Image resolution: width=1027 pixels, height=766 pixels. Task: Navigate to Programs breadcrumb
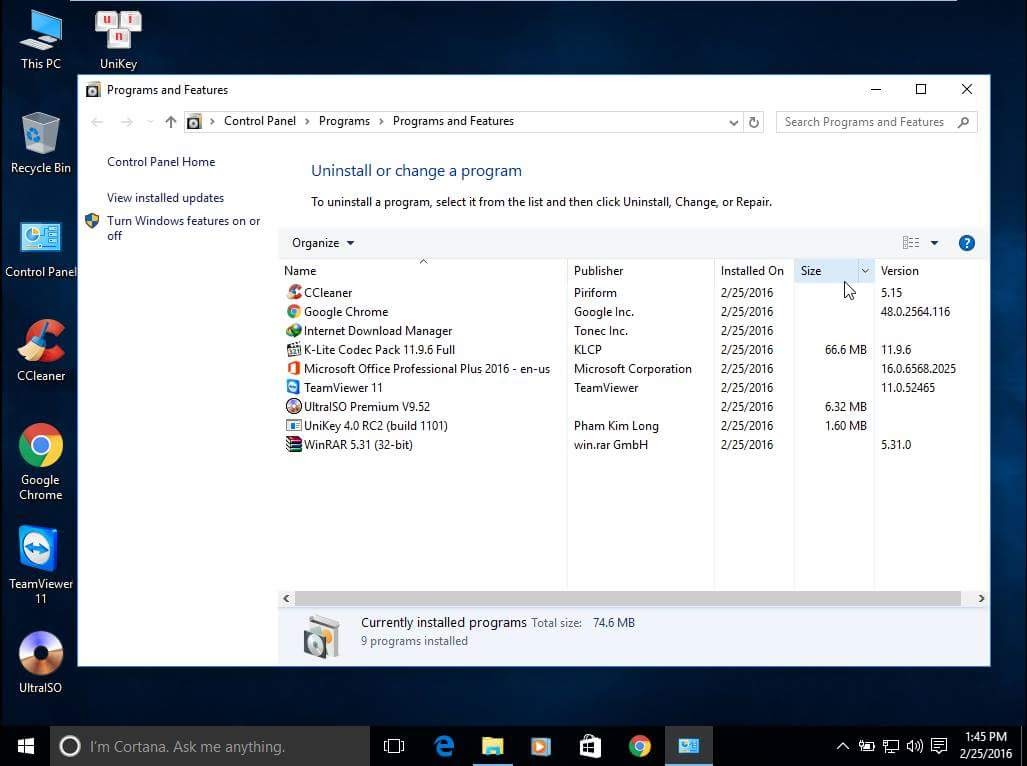(x=345, y=121)
